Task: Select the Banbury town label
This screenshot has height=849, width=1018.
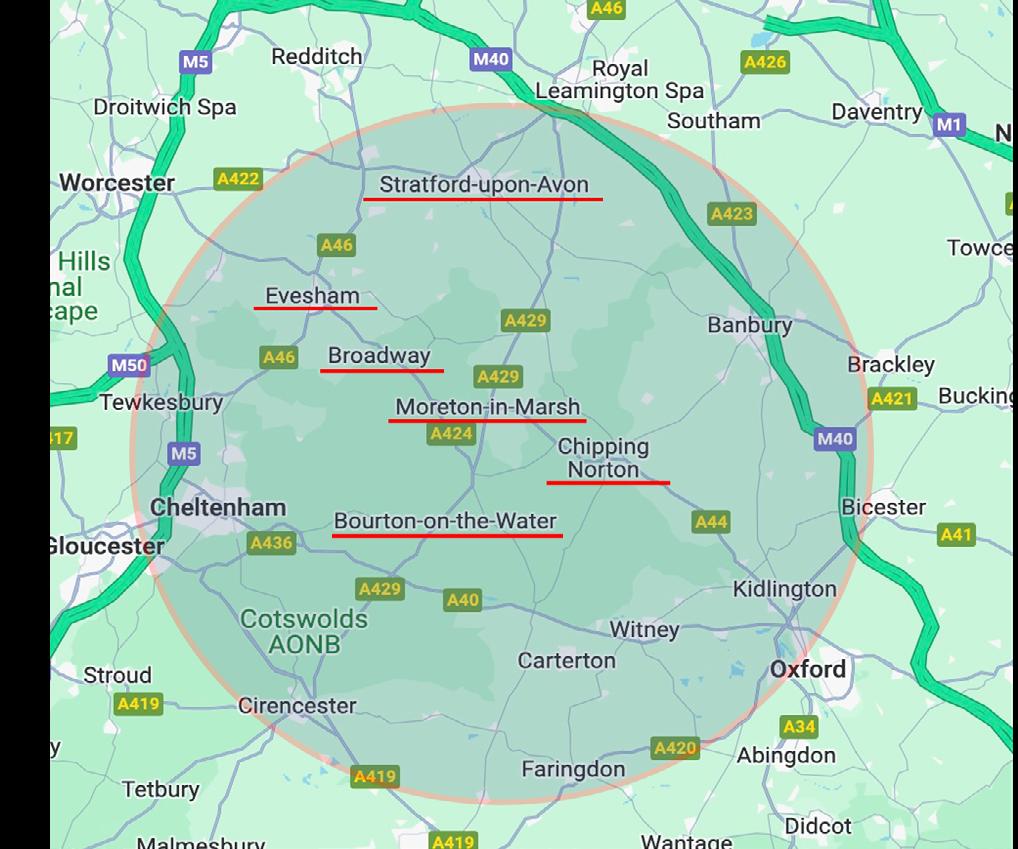Action: point(750,325)
